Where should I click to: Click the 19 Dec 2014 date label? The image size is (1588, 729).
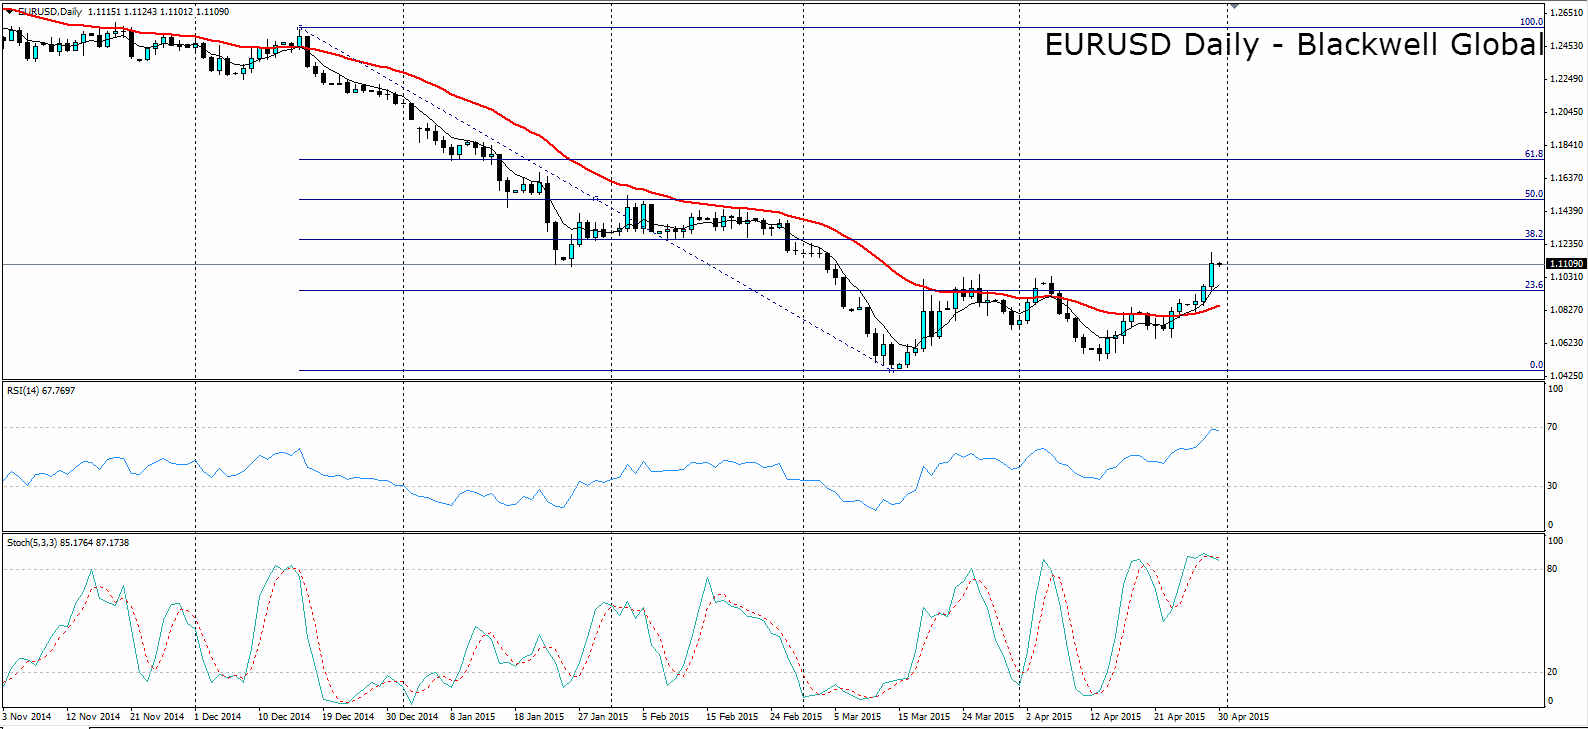pyautogui.click(x=347, y=717)
